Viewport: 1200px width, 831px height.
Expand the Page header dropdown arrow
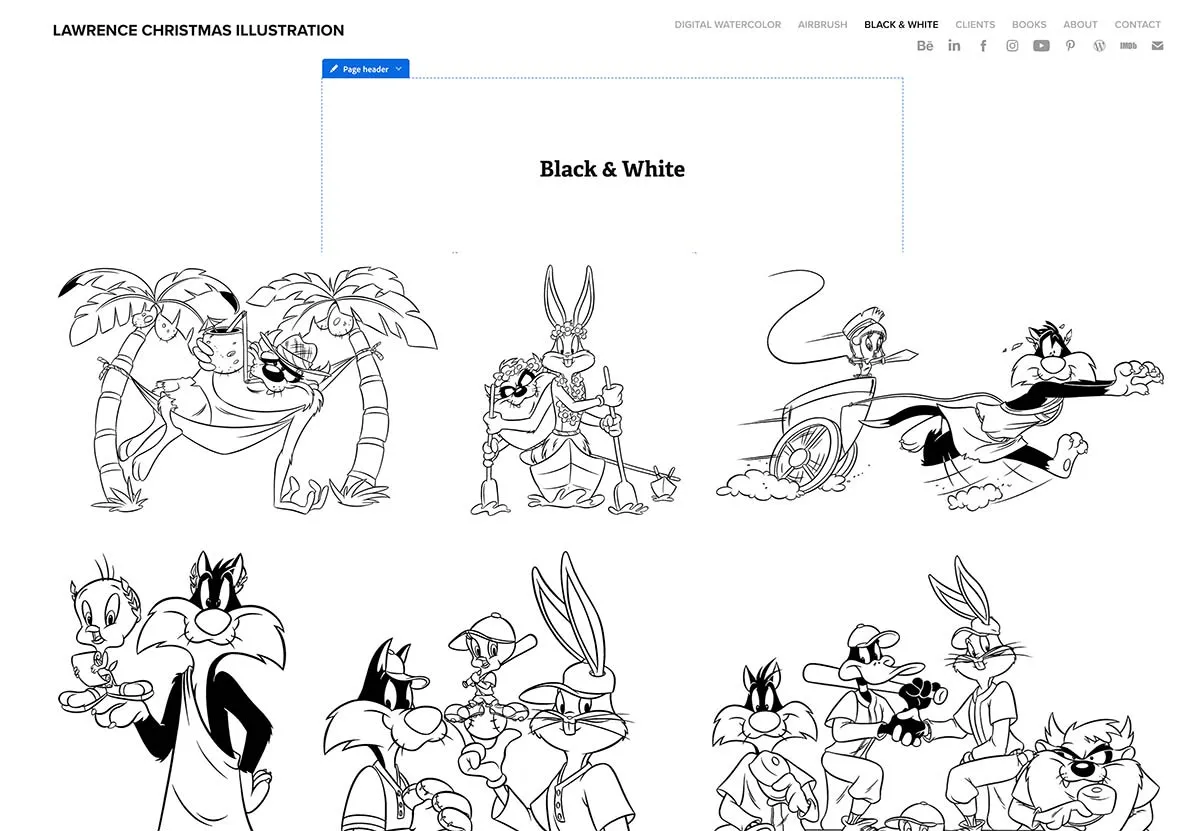[399, 69]
